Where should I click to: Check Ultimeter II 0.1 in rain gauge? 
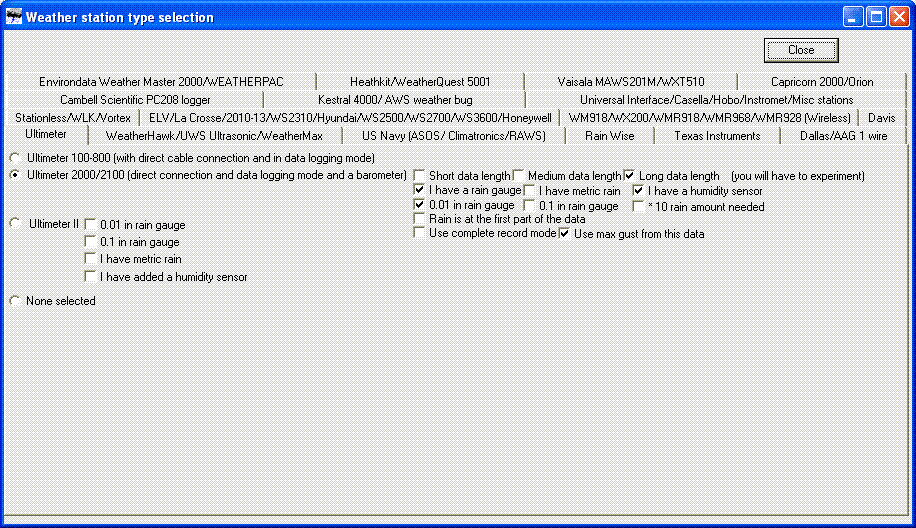pyautogui.click(x=90, y=241)
